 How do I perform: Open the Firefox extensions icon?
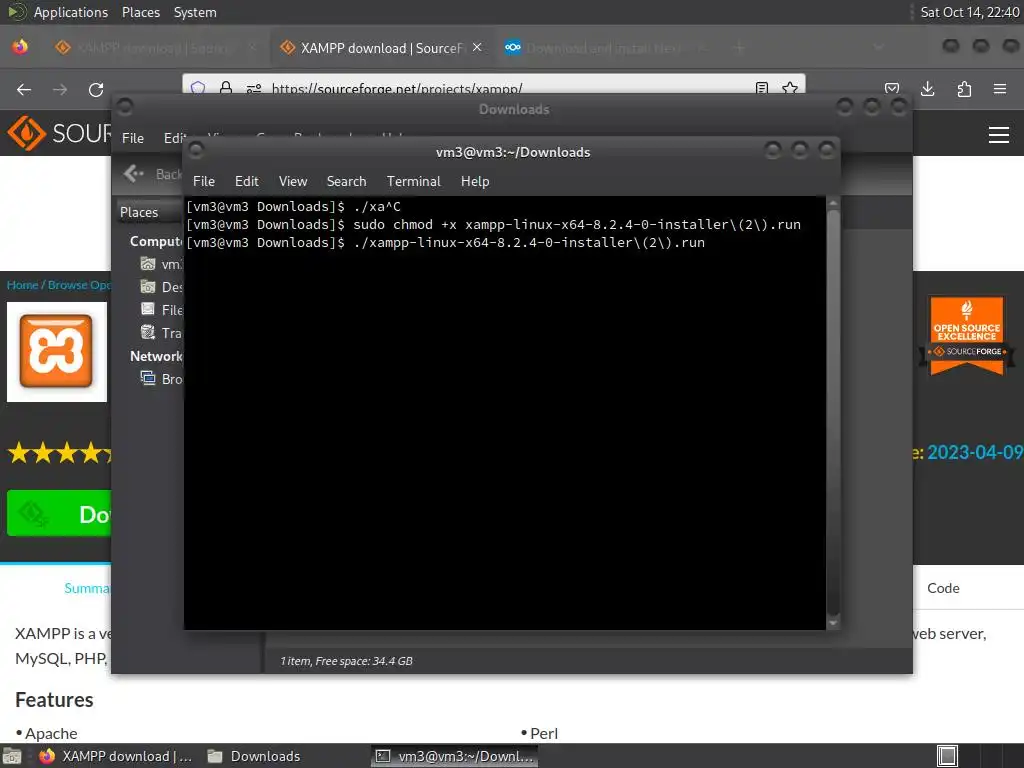(964, 89)
